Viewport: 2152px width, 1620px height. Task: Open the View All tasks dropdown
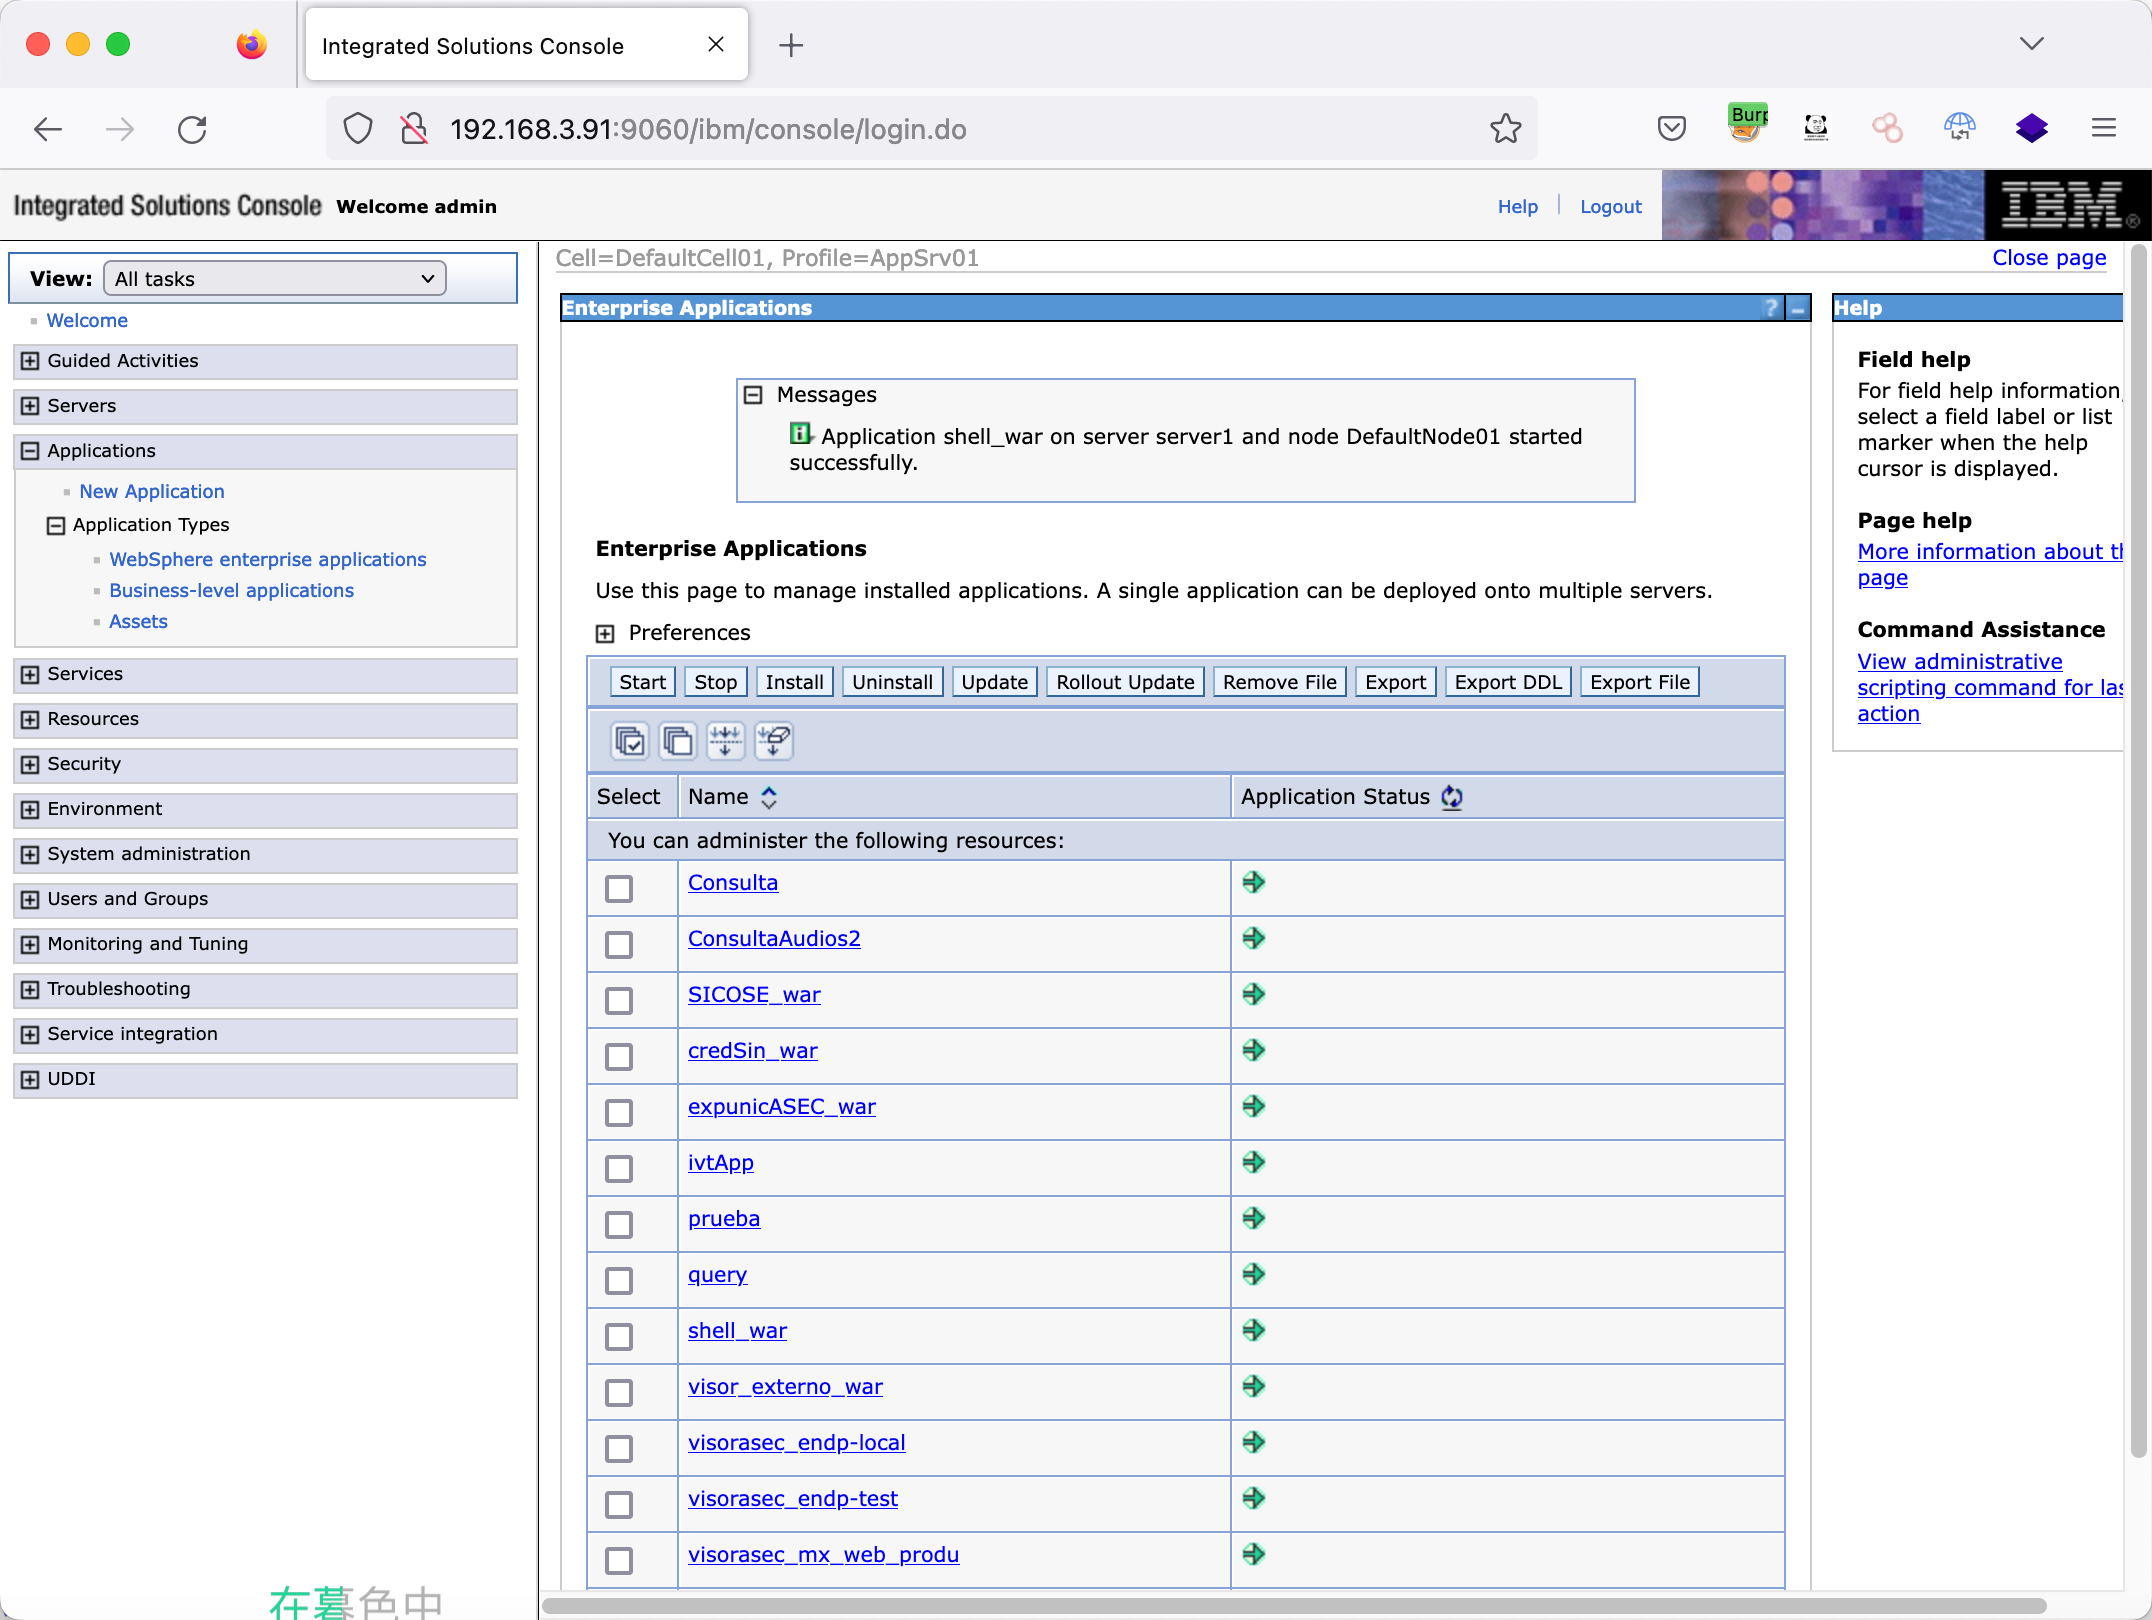274,279
